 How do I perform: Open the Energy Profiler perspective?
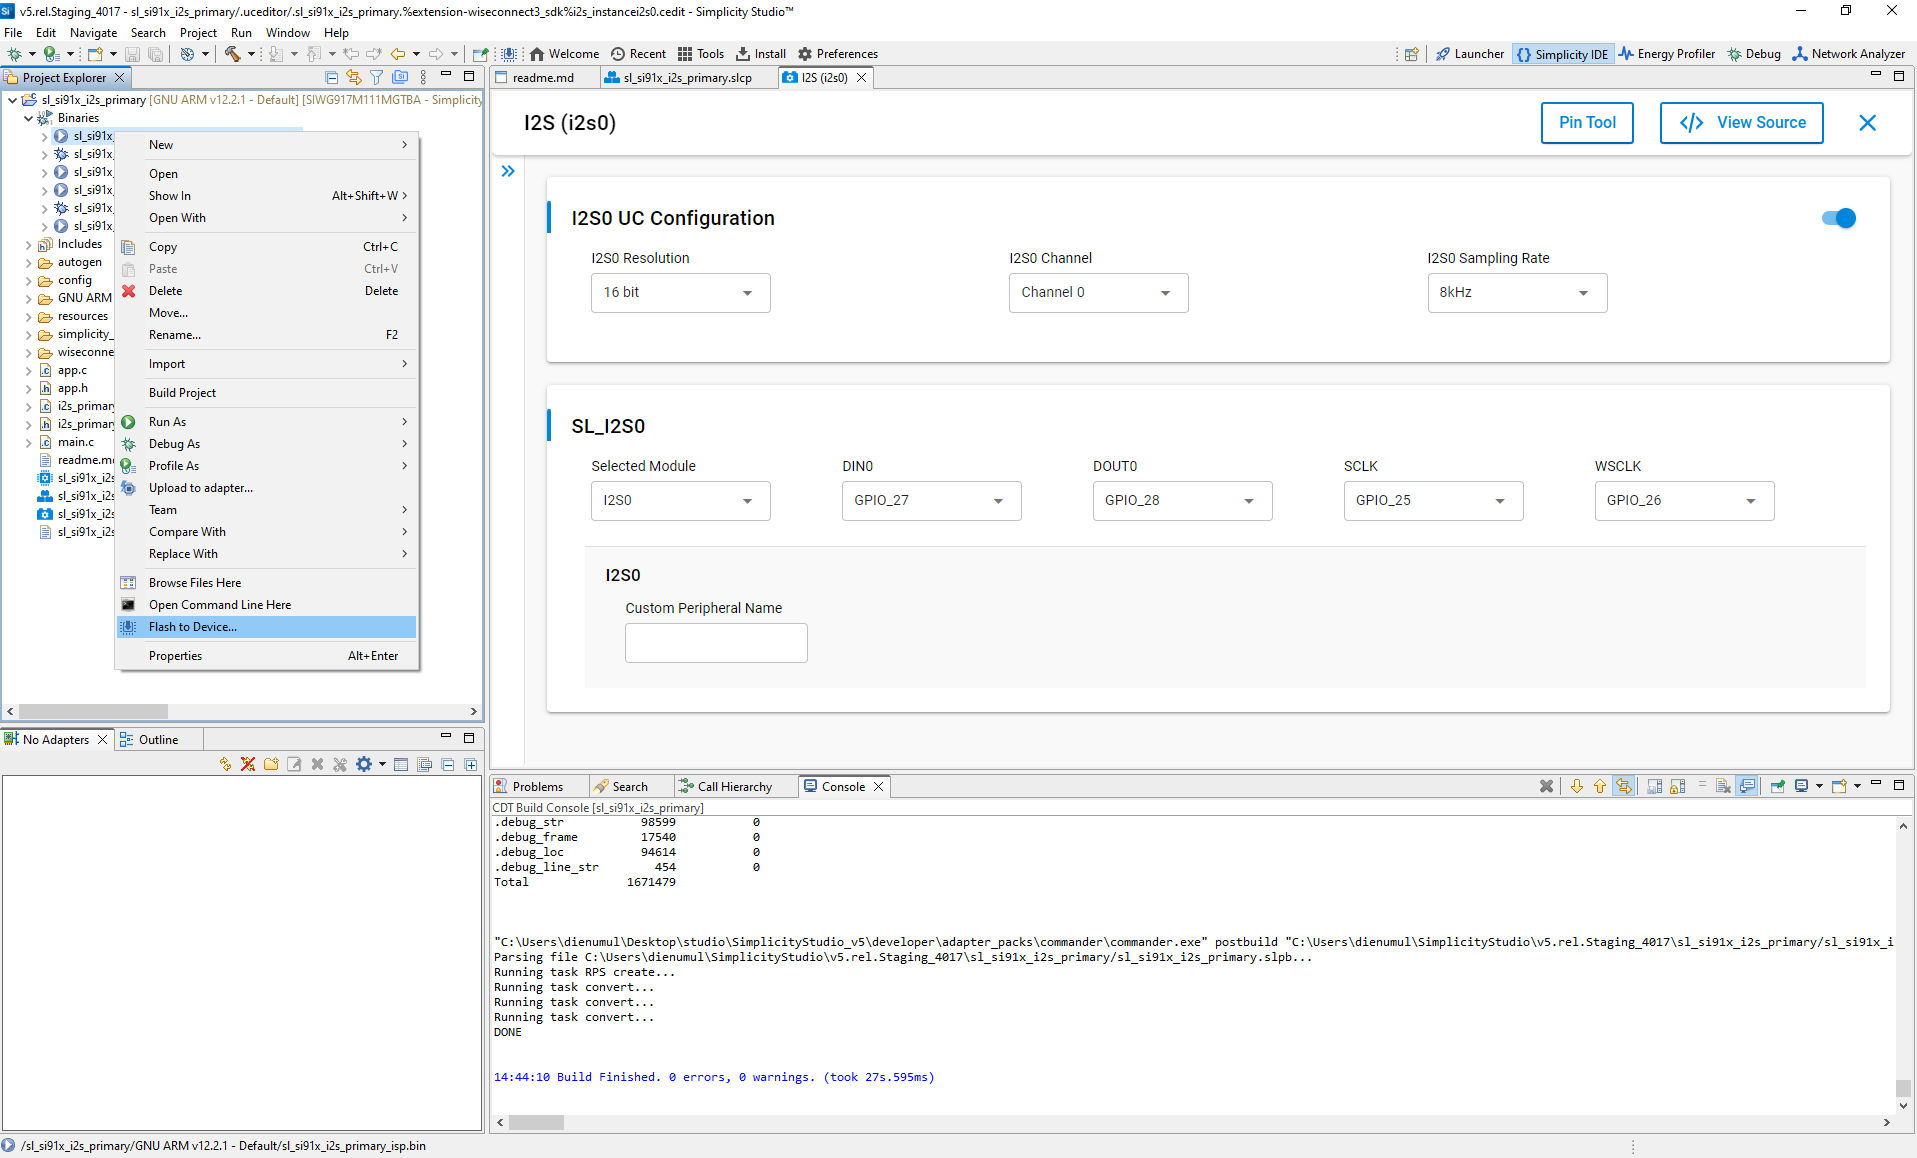coord(1666,54)
